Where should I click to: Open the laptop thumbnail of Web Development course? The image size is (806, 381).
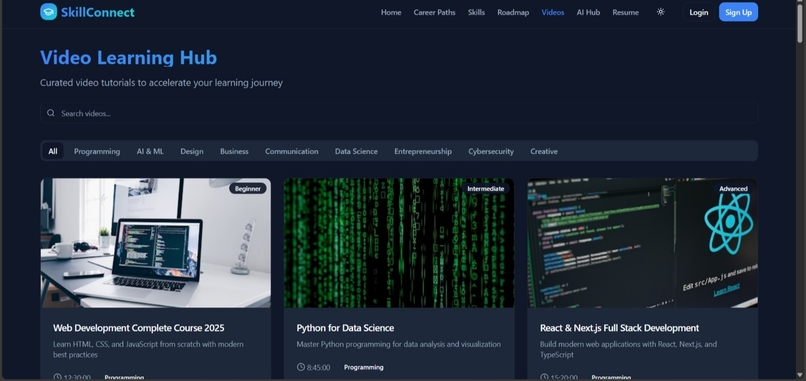pyautogui.click(x=156, y=243)
